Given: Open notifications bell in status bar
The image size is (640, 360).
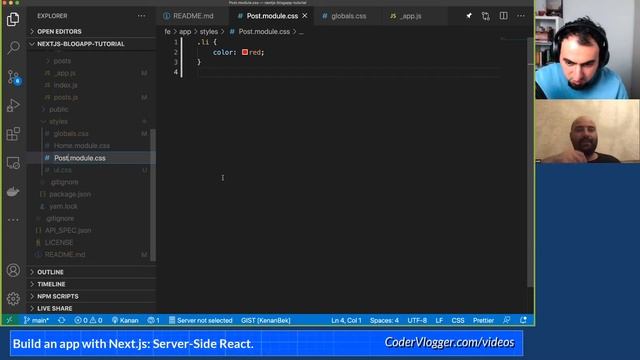Looking at the screenshot, I should (523, 320).
